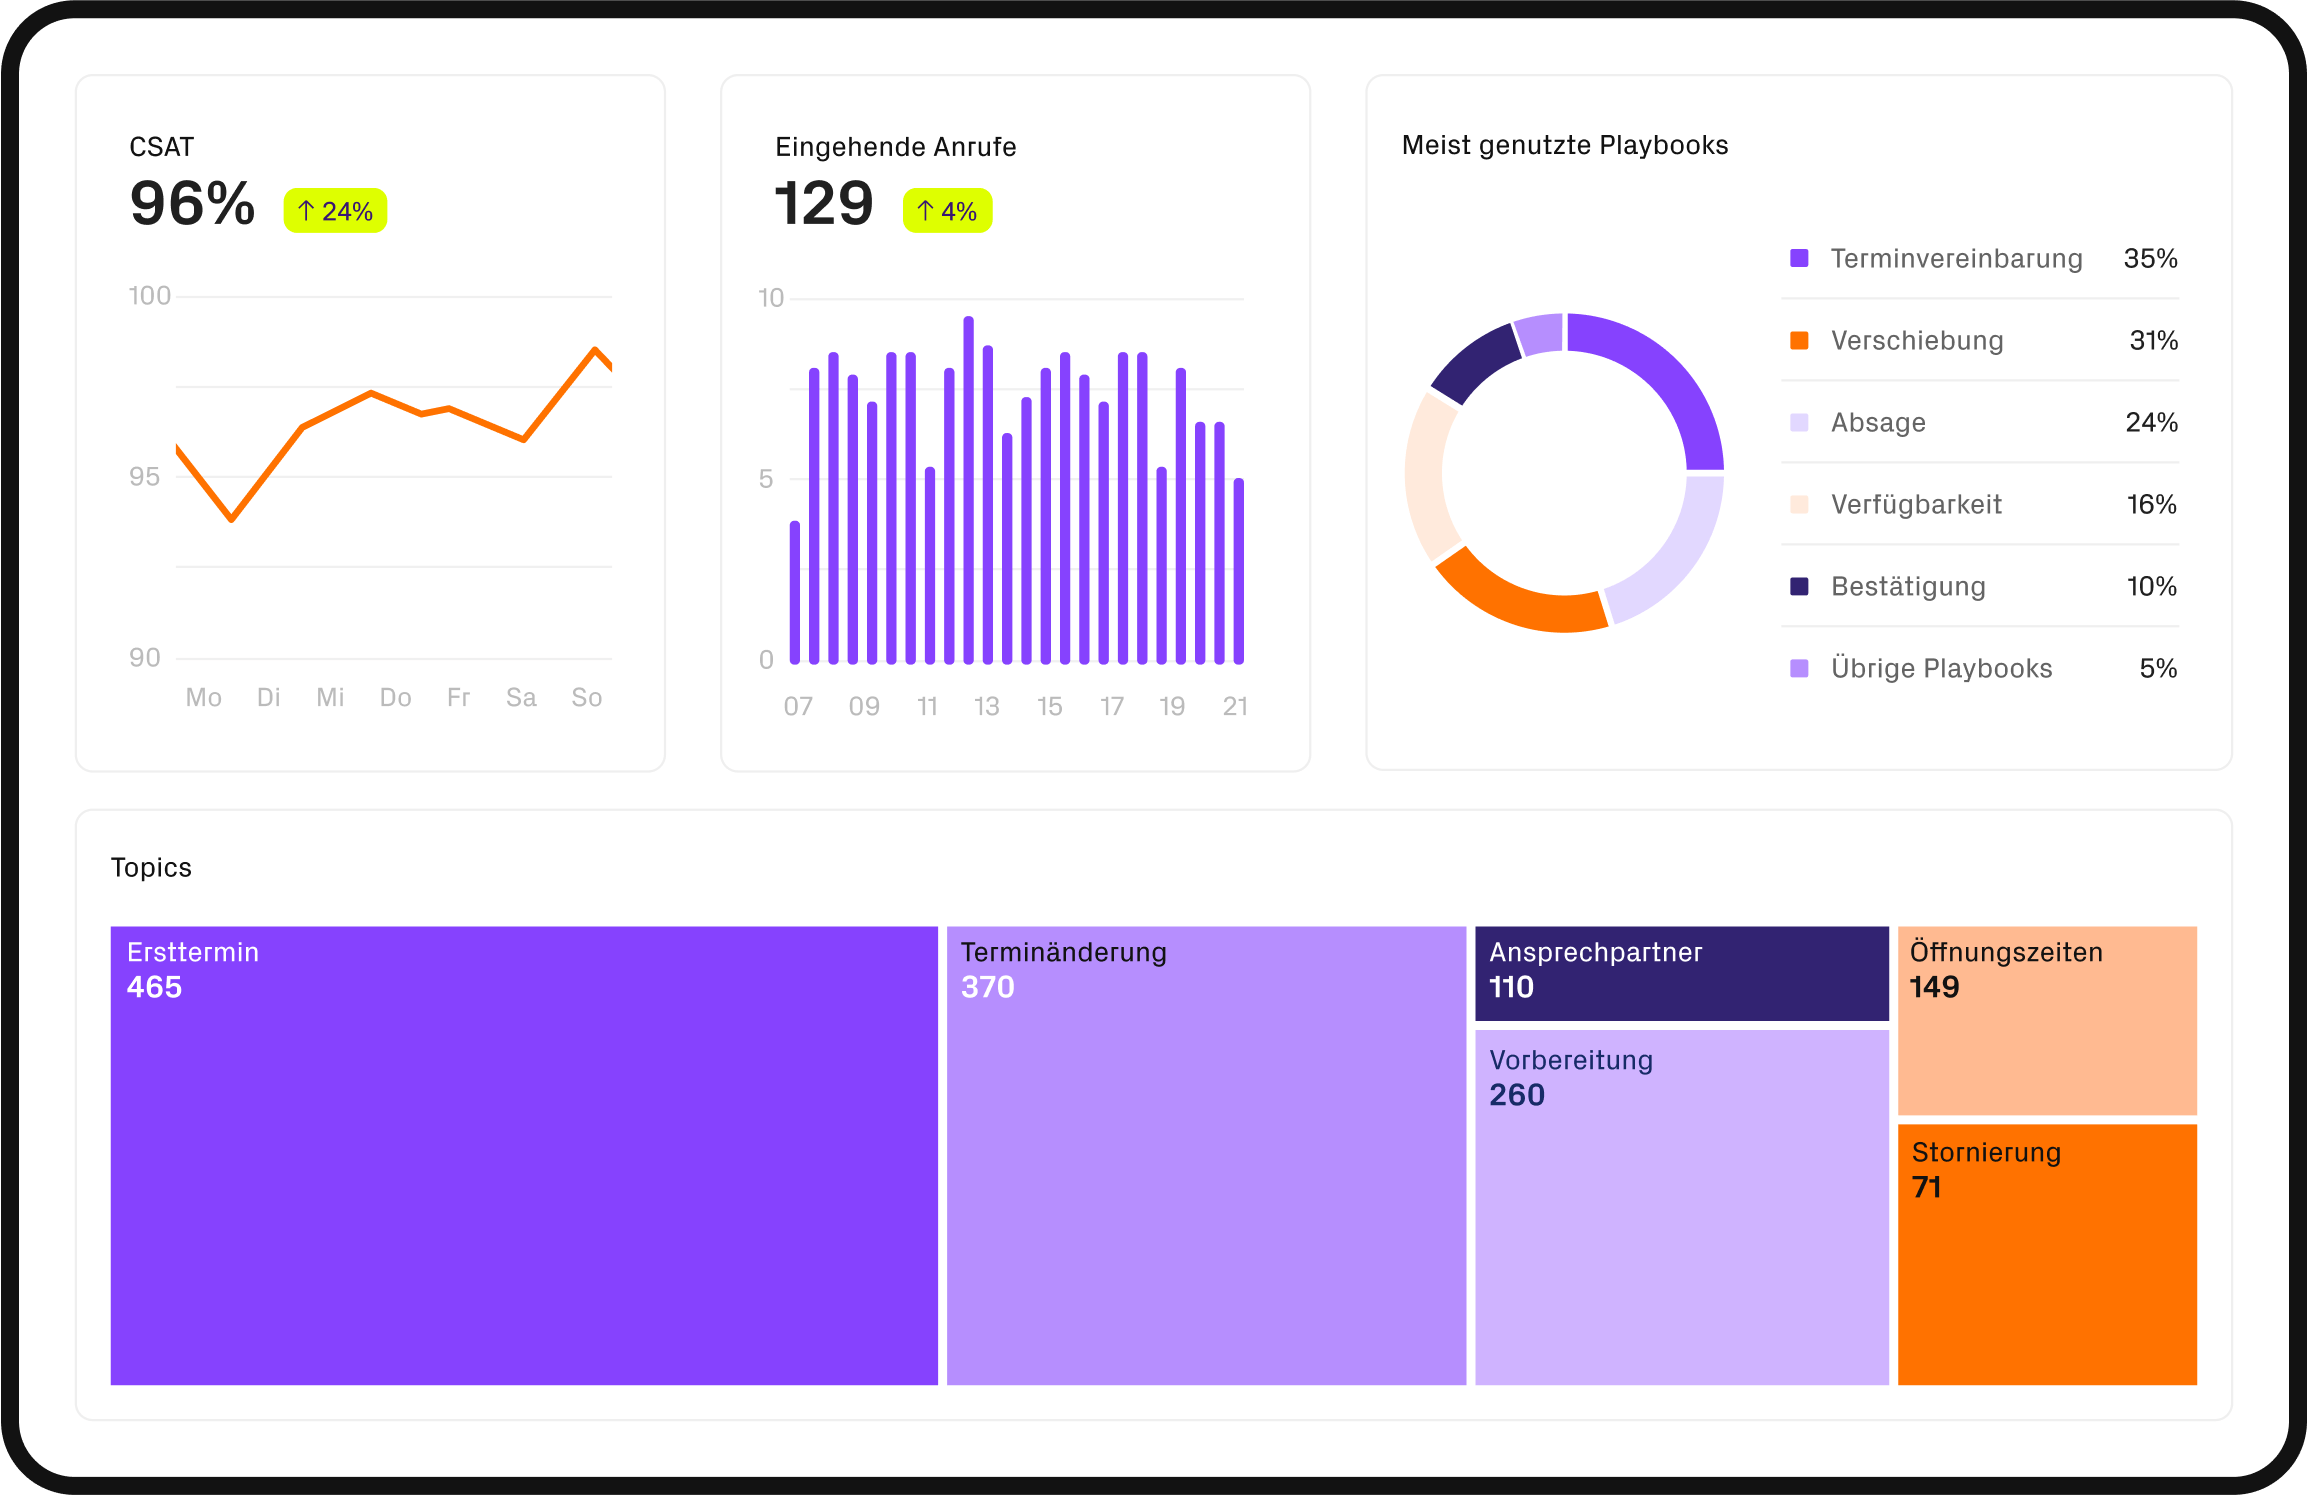Select the Terminvereinbarung legend square
Viewport: 2308px width, 1496px height.
[x=1798, y=258]
